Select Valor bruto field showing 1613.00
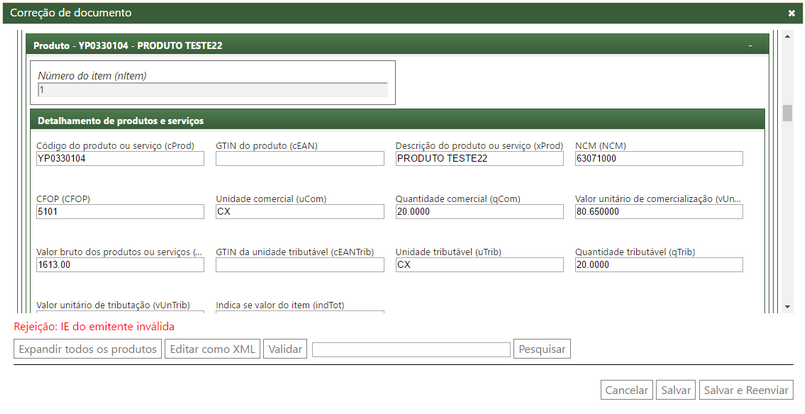The image size is (805, 414). click(x=120, y=265)
